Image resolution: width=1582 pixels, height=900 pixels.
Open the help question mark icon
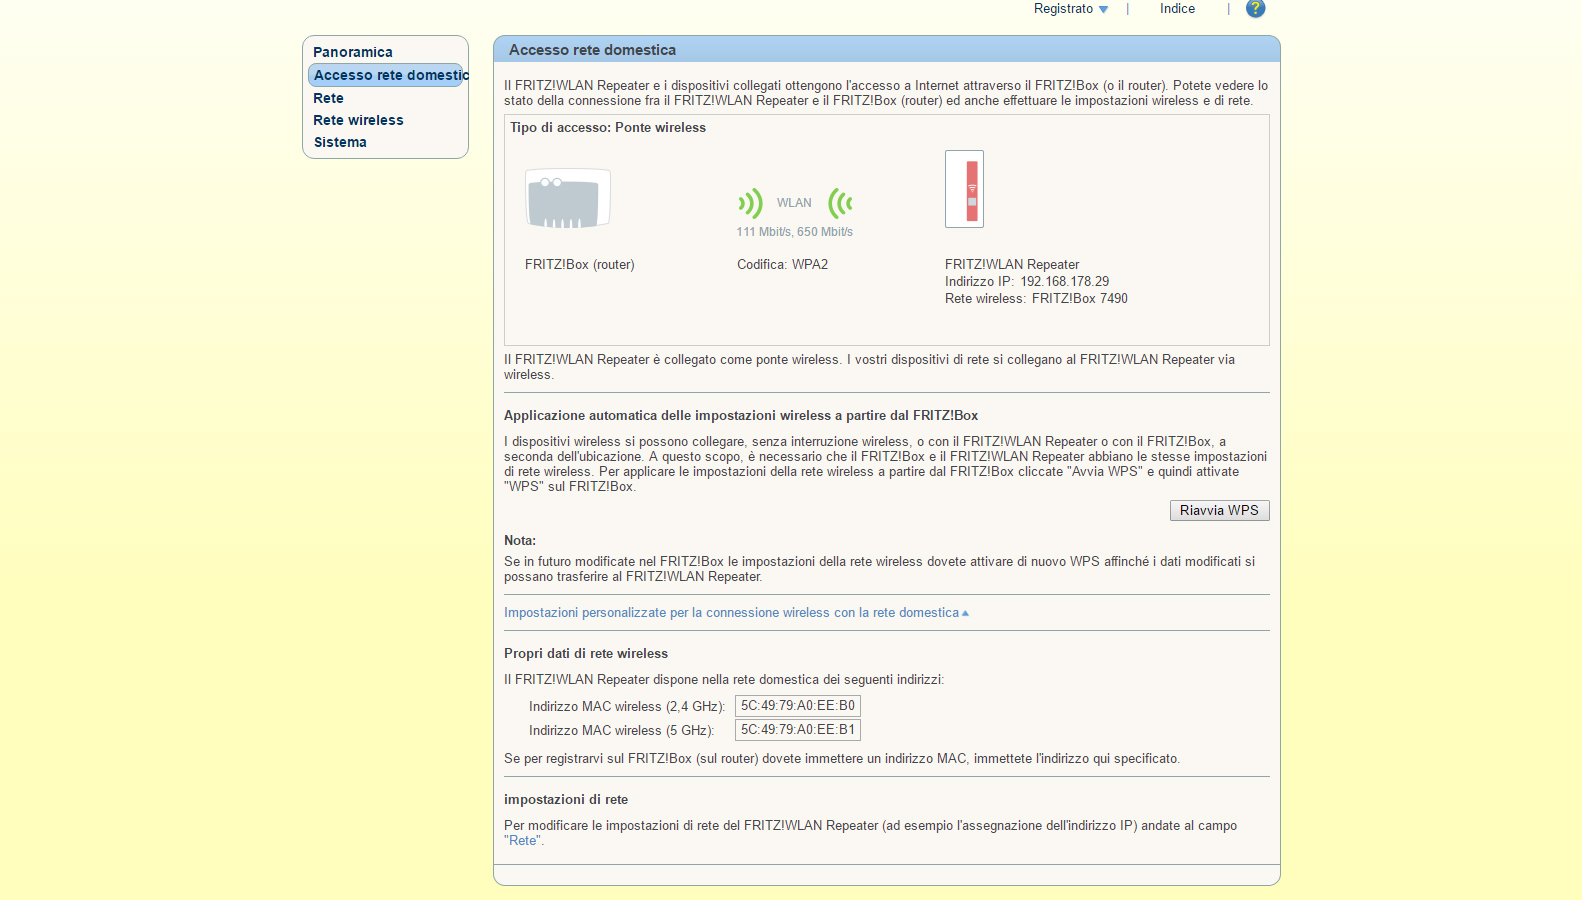pos(1255,9)
